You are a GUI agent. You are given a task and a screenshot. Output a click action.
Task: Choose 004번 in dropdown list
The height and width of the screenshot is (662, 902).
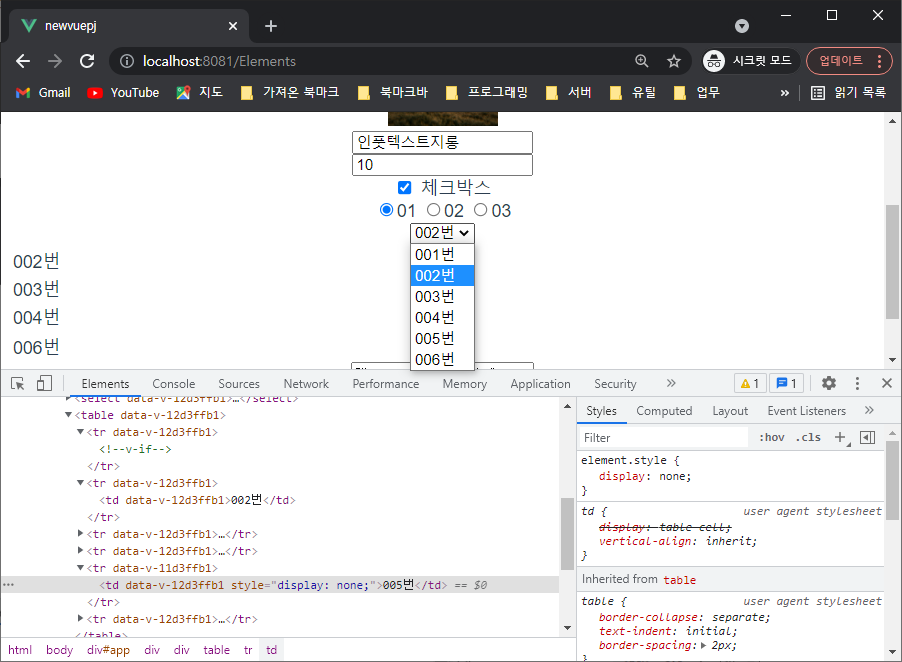pos(442,317)
